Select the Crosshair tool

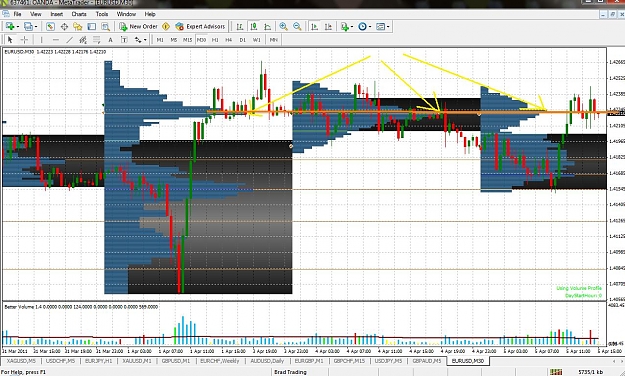point(24,39)
